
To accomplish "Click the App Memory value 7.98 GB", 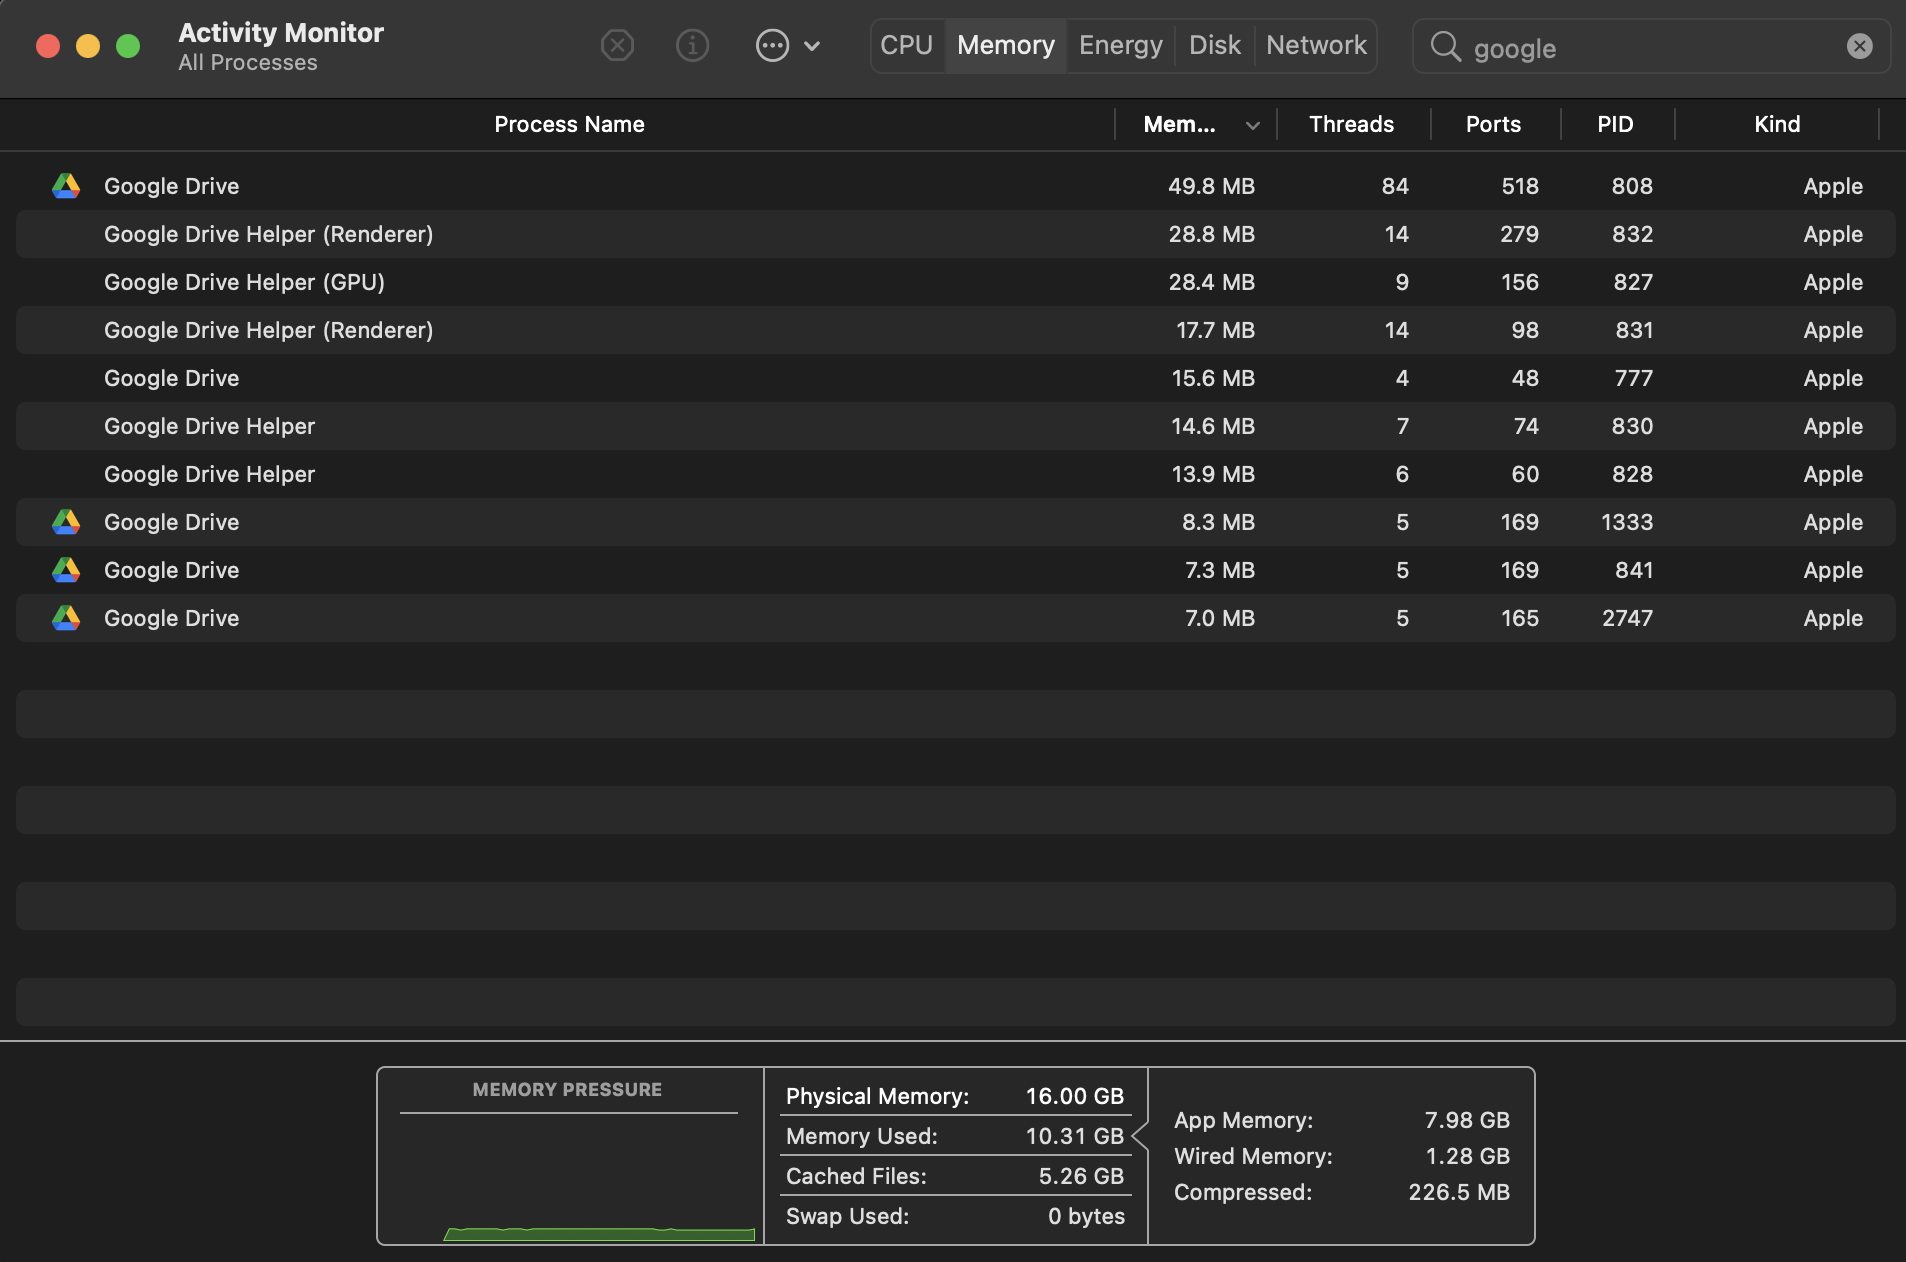I will pos(1467,1120).
